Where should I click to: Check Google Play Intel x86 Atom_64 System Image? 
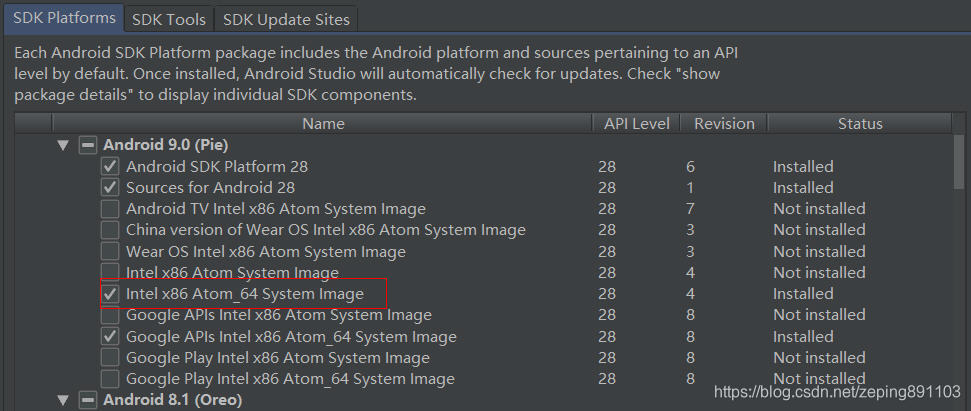[110, 379]
